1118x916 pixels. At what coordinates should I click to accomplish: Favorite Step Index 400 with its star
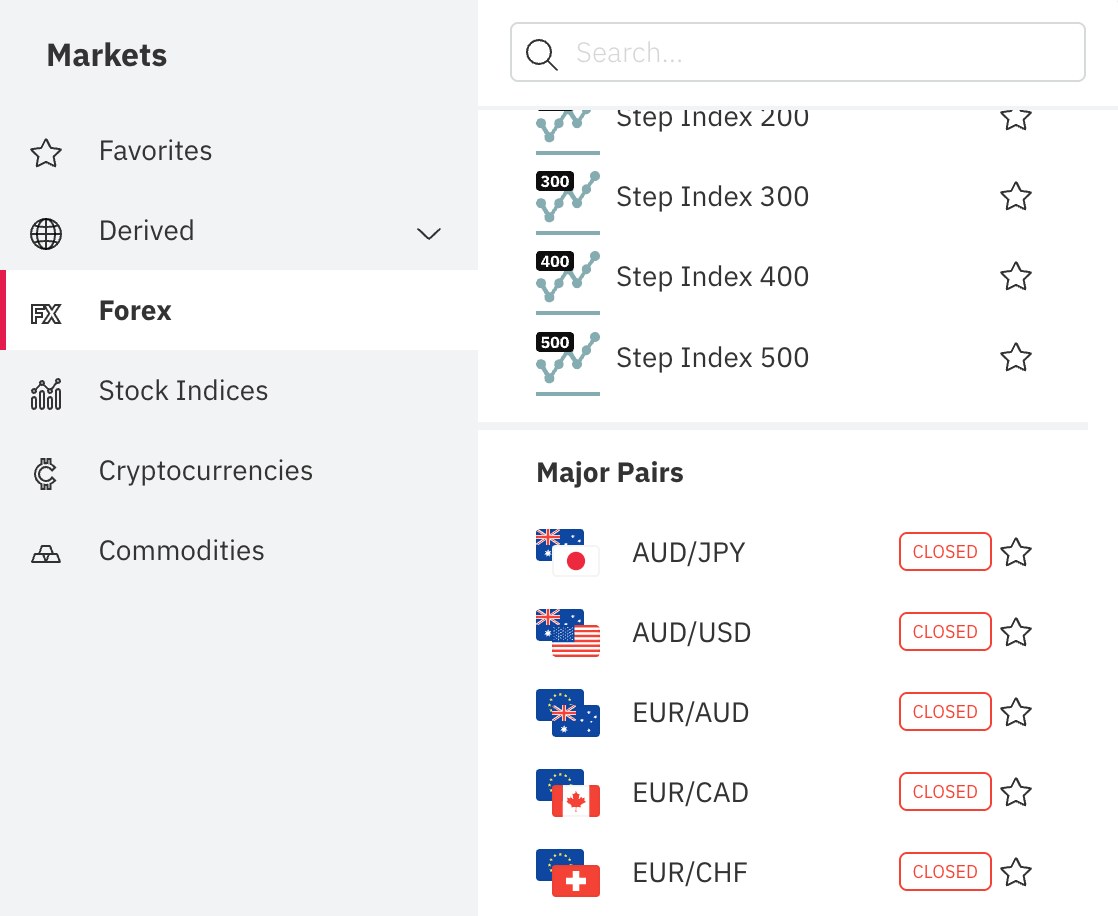pos(1015,277)
